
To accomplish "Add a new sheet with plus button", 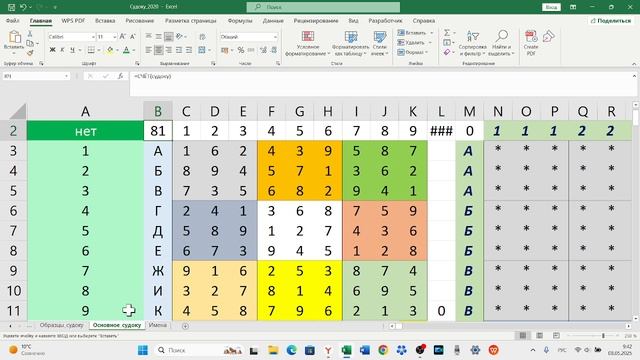I will pyautogui.click(x=185, y=326).
